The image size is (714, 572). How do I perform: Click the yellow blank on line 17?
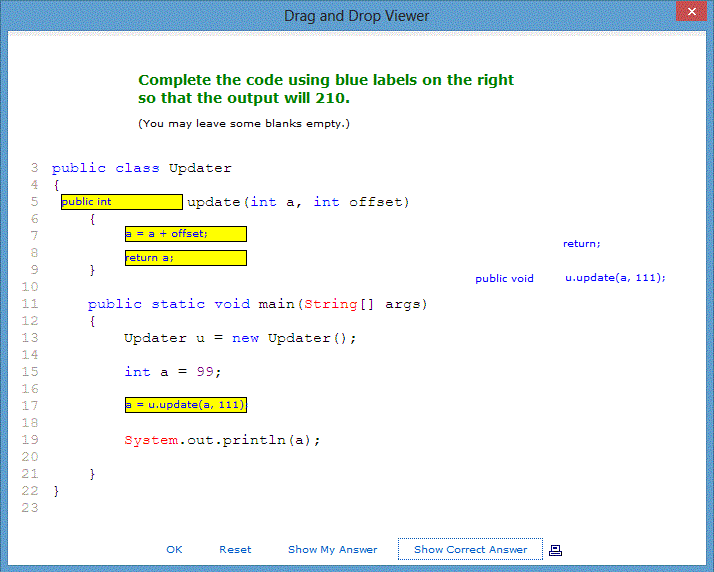185,405
